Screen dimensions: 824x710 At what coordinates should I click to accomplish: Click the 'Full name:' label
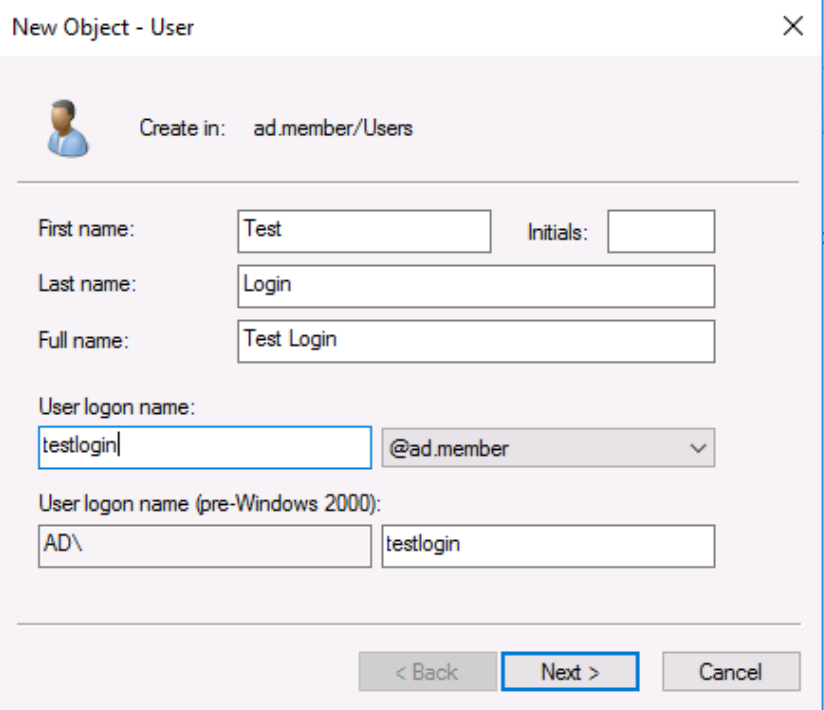(x=84, y=340)
